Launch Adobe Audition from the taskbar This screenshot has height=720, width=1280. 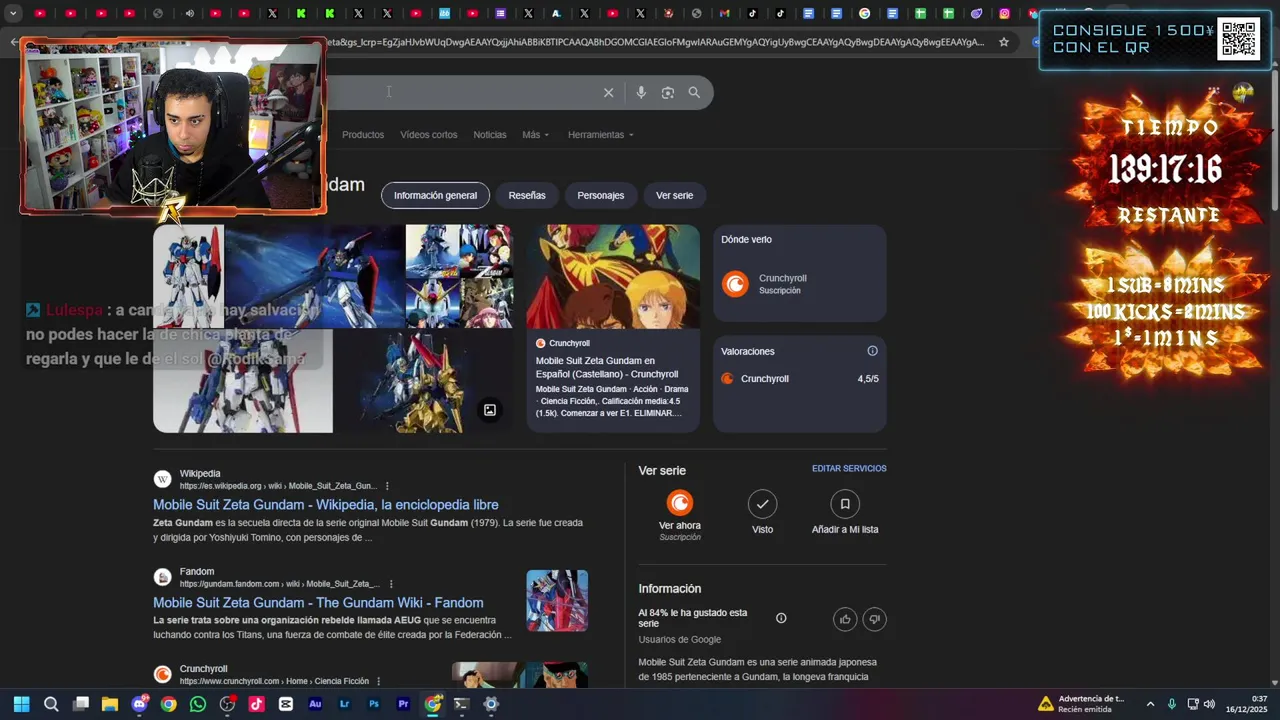click(315, 704)
